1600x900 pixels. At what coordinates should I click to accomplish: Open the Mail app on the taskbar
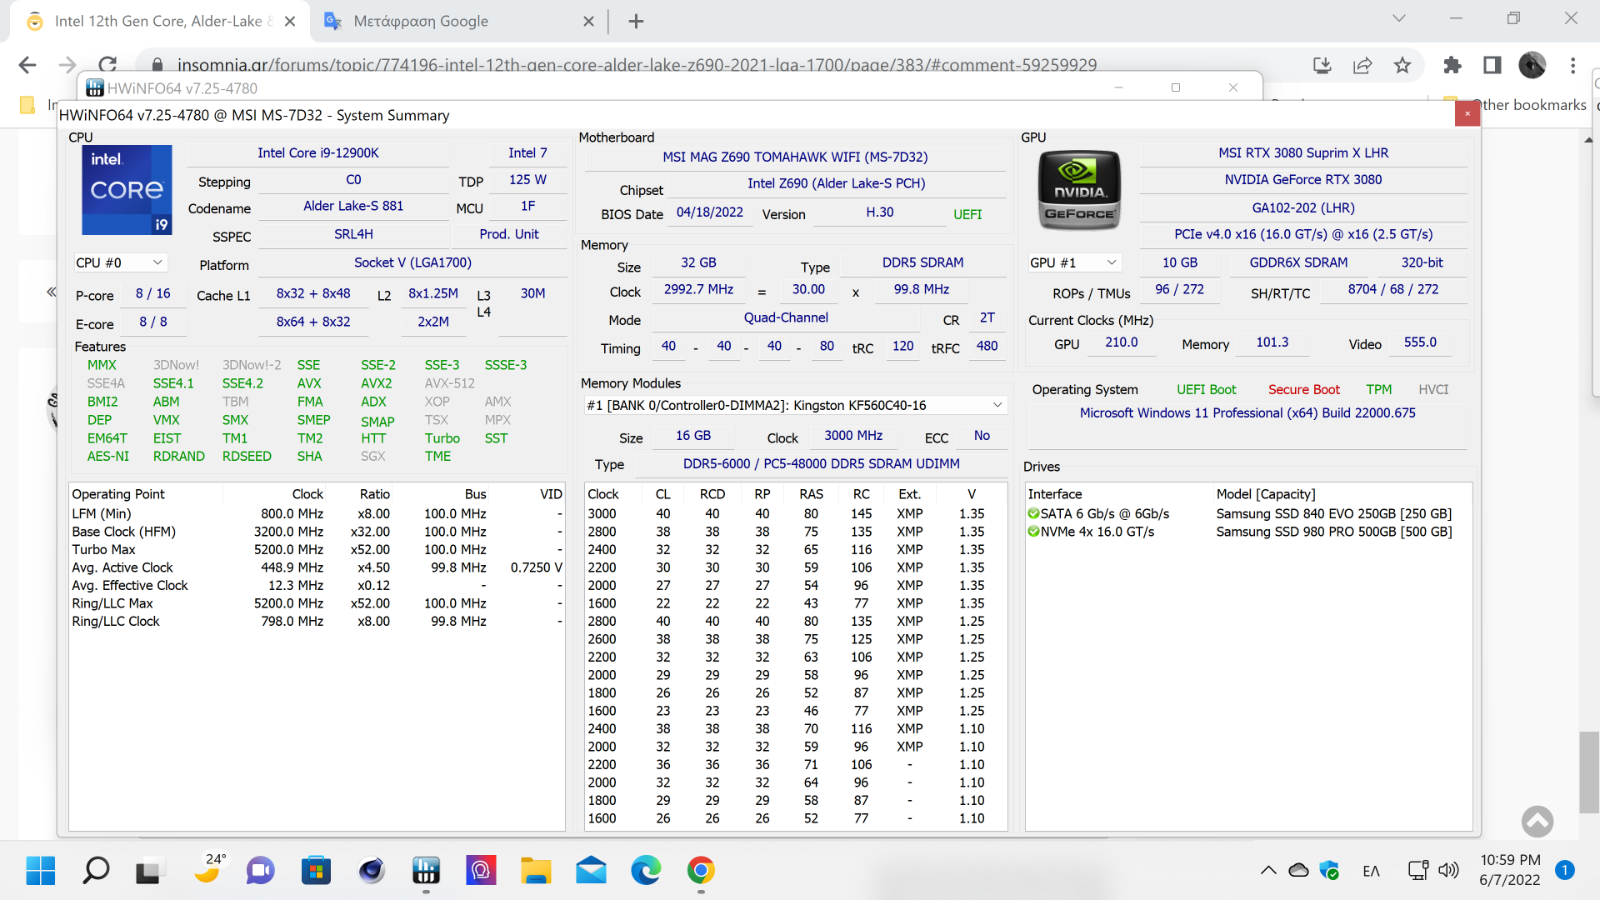coord(591,871)
